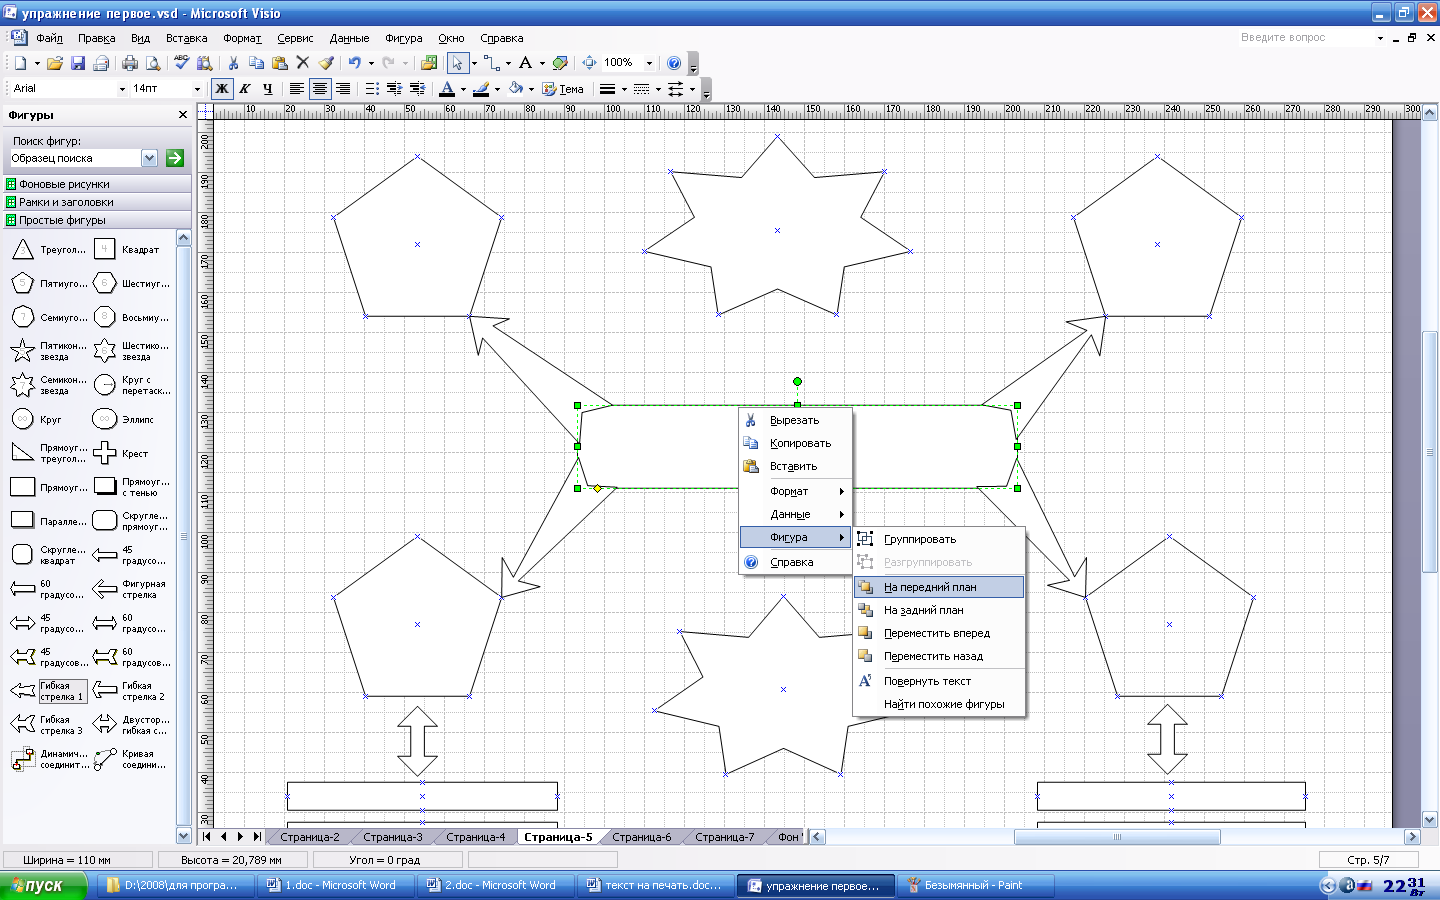Toggle italic formatting (К)
Screen dimensions: 1440x900
[245, 89]
